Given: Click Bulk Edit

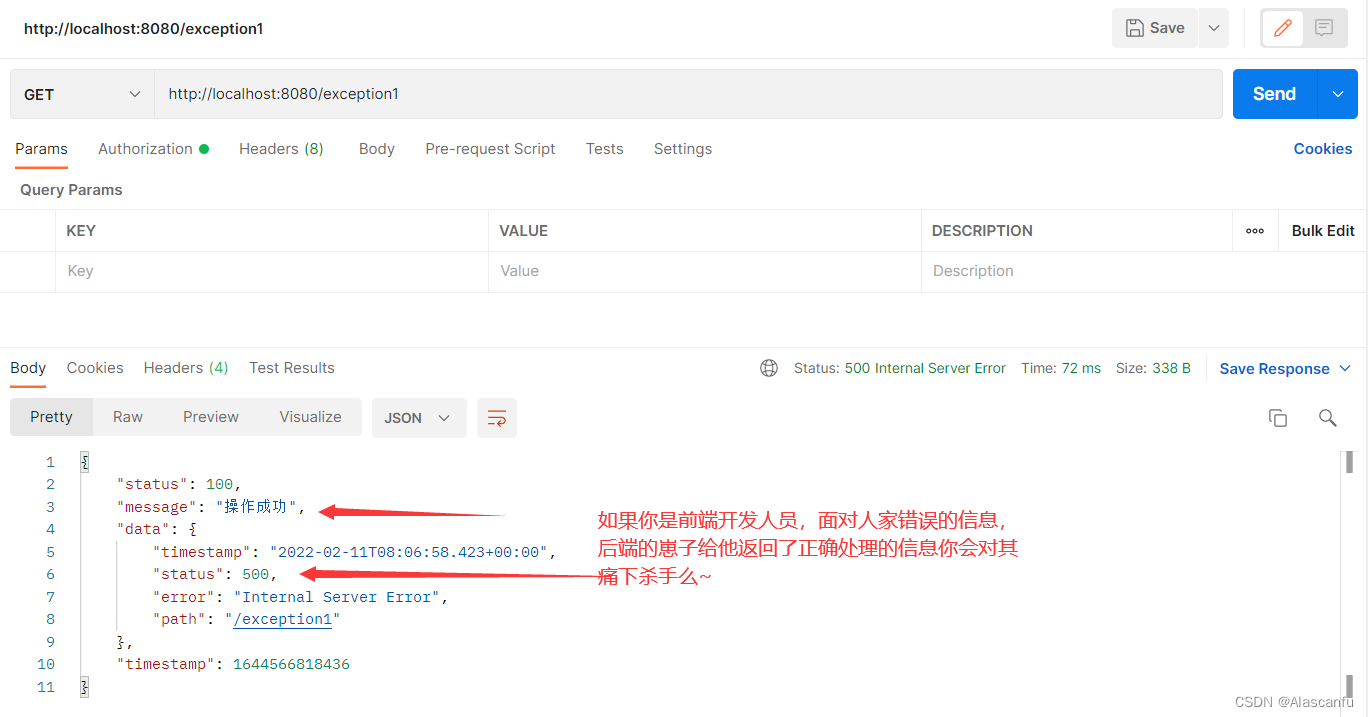Looking at the screenshot, I should tap(1323, 231).
